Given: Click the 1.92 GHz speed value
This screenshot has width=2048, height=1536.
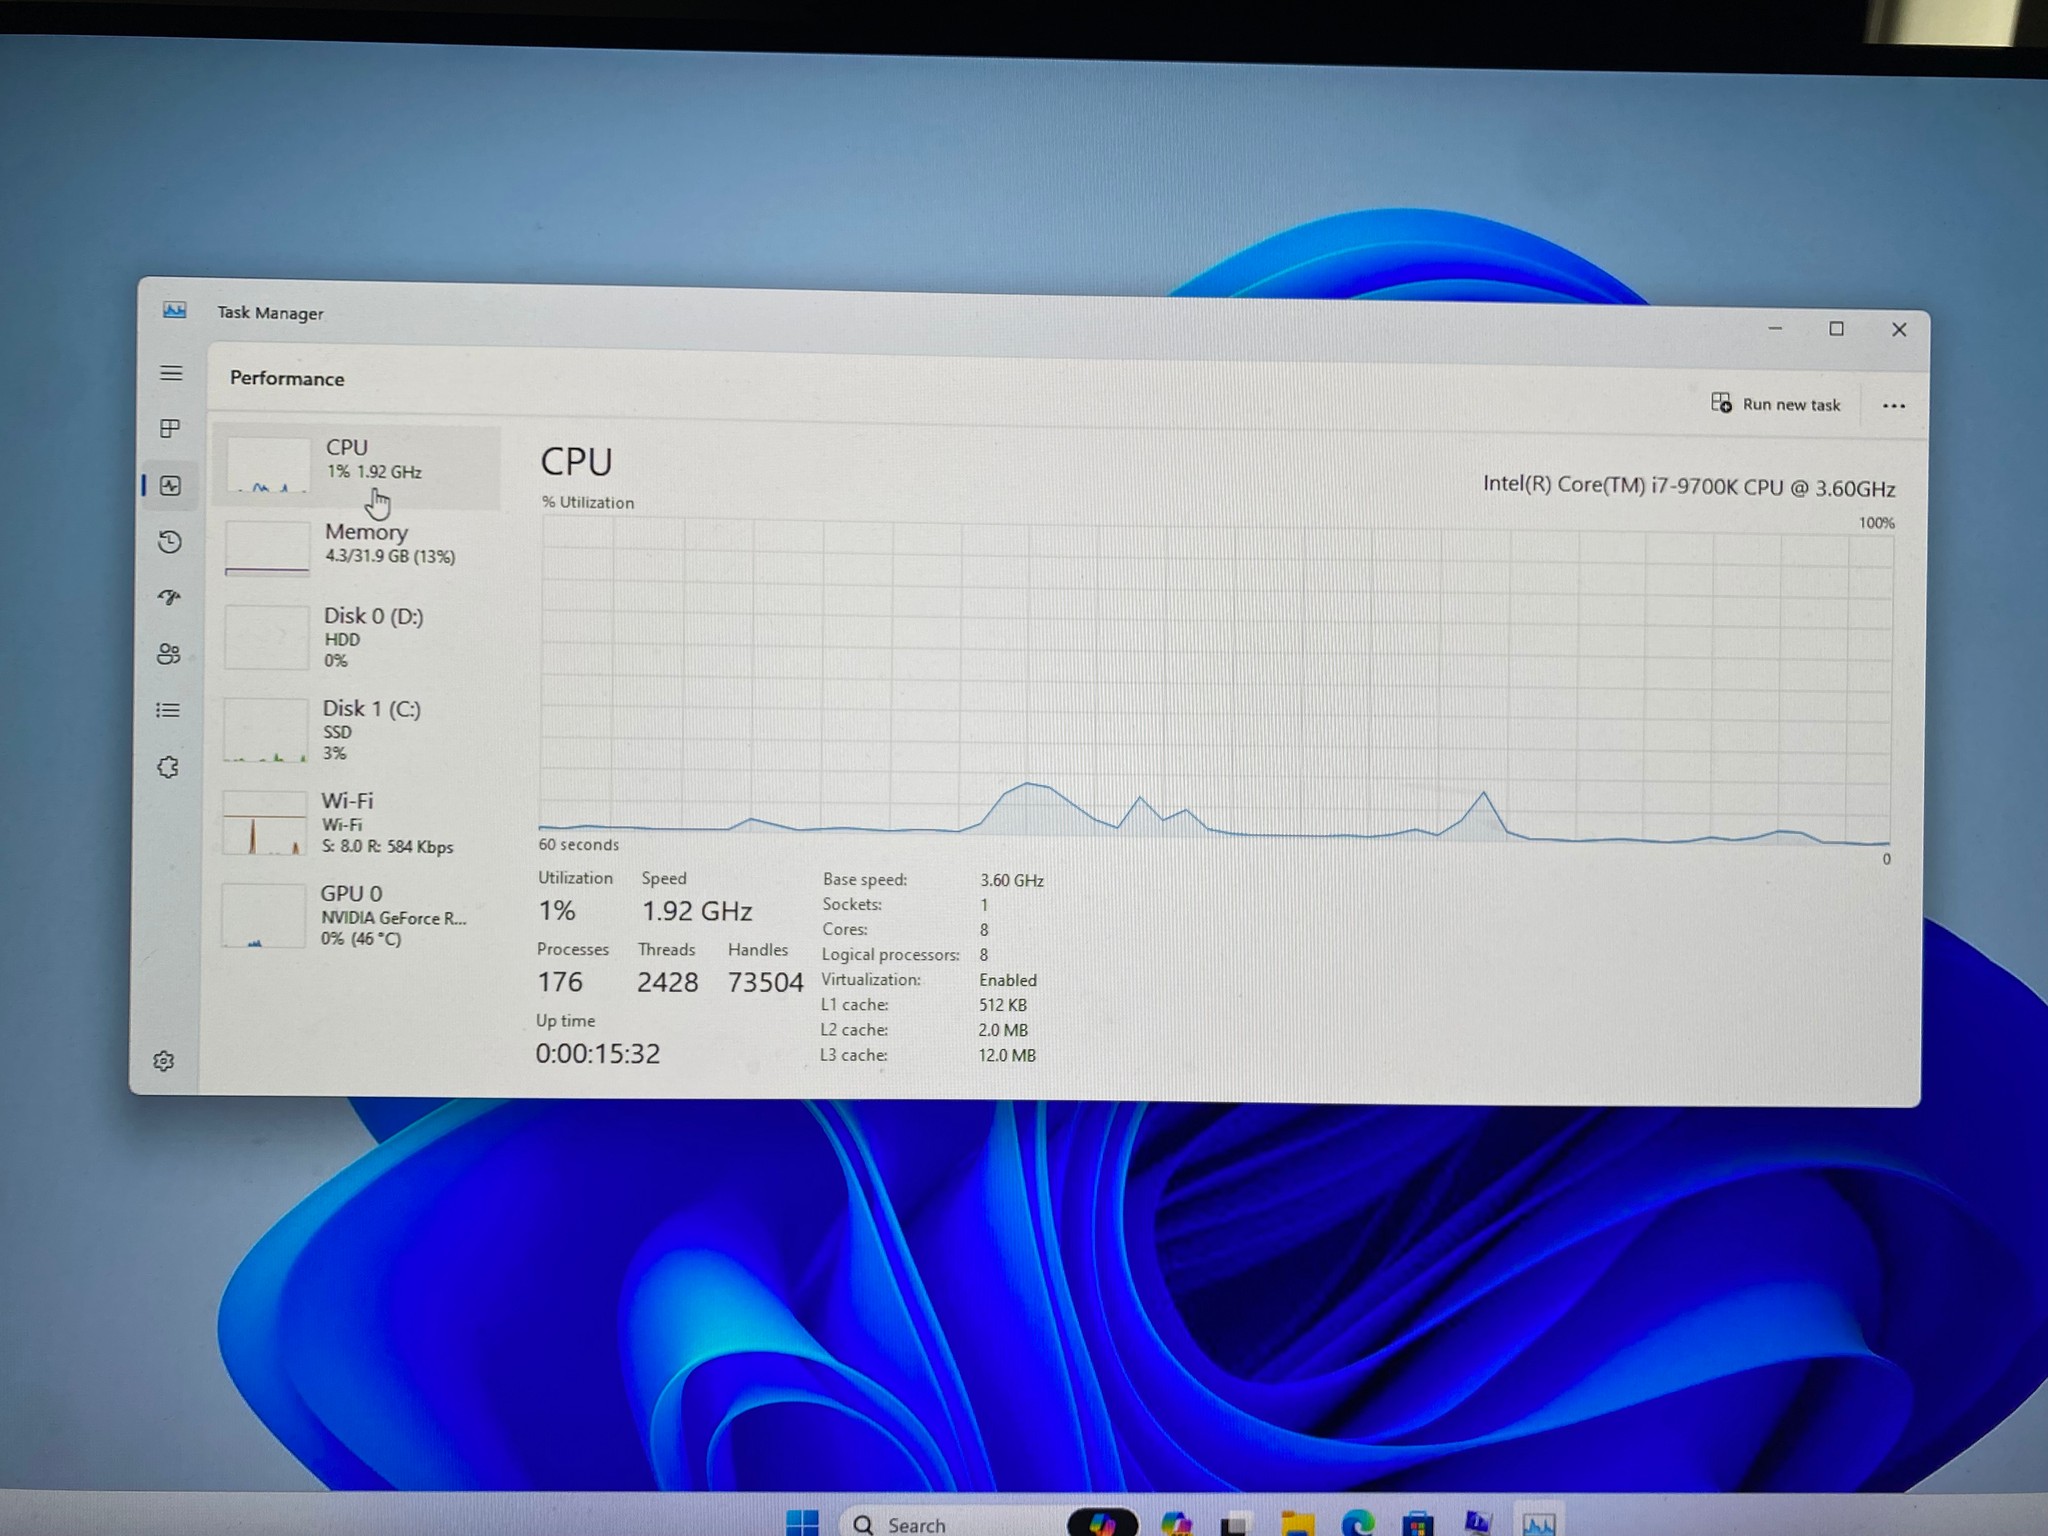Looking at the screenshot, I should click(697, 911).
